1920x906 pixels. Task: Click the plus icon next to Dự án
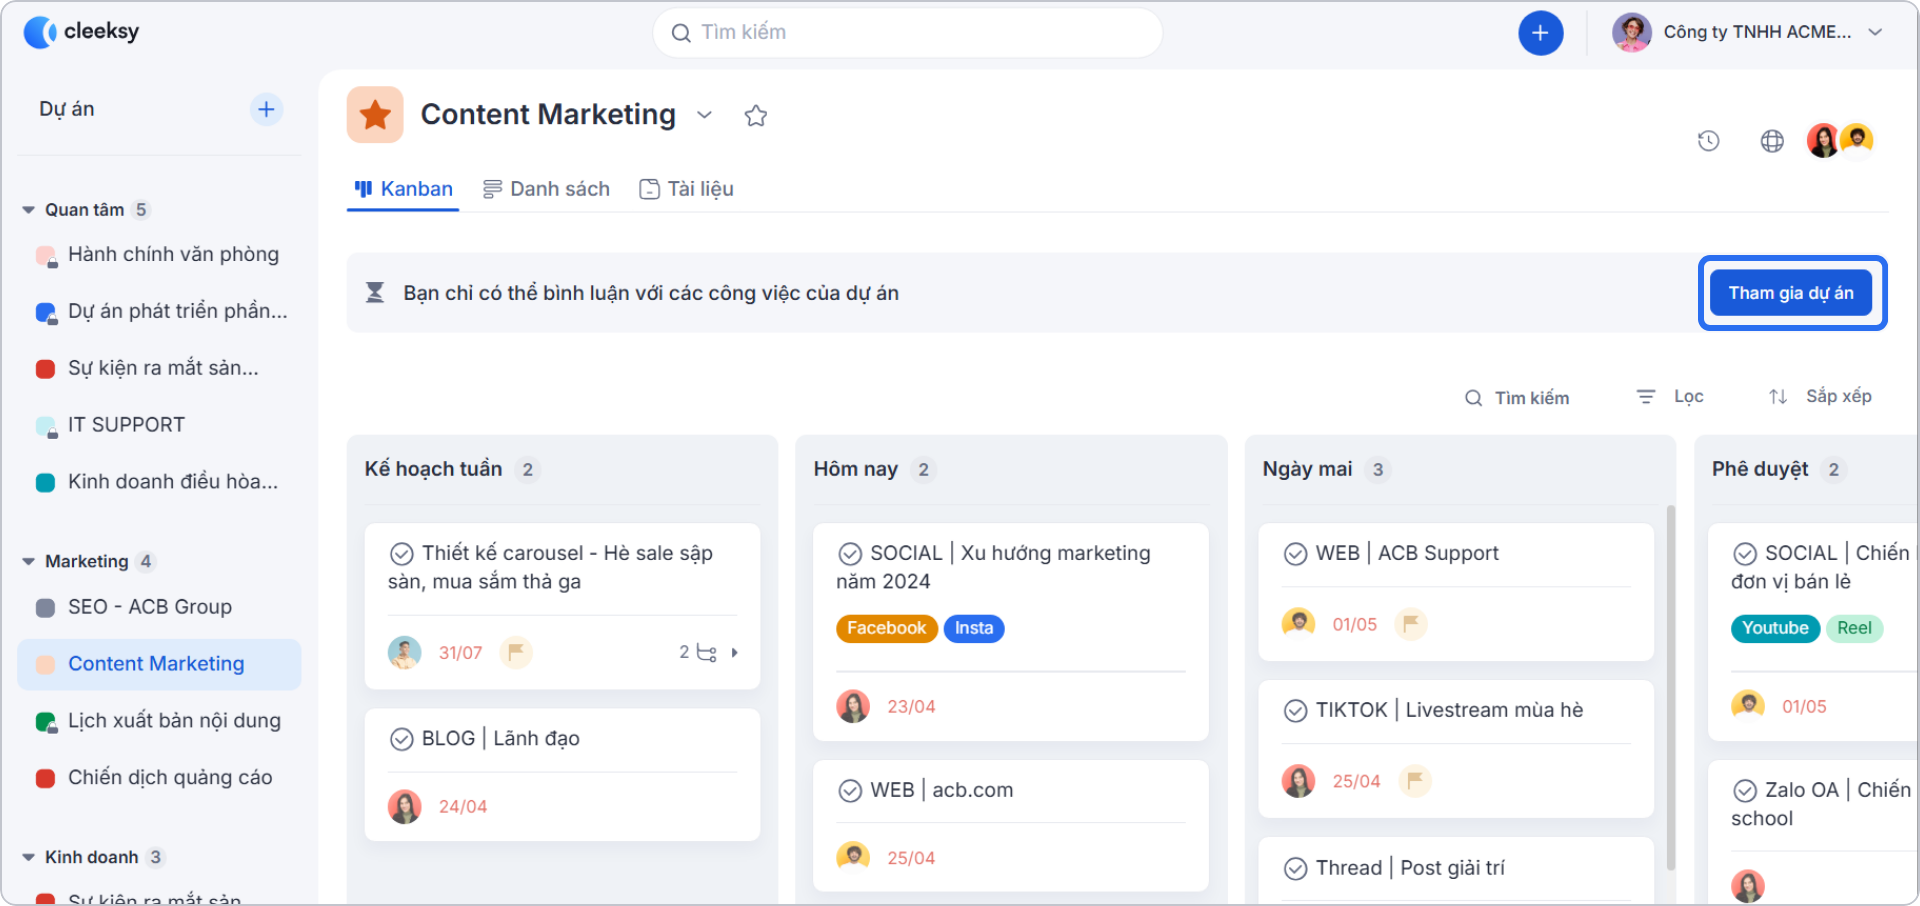tap(266, 108)
